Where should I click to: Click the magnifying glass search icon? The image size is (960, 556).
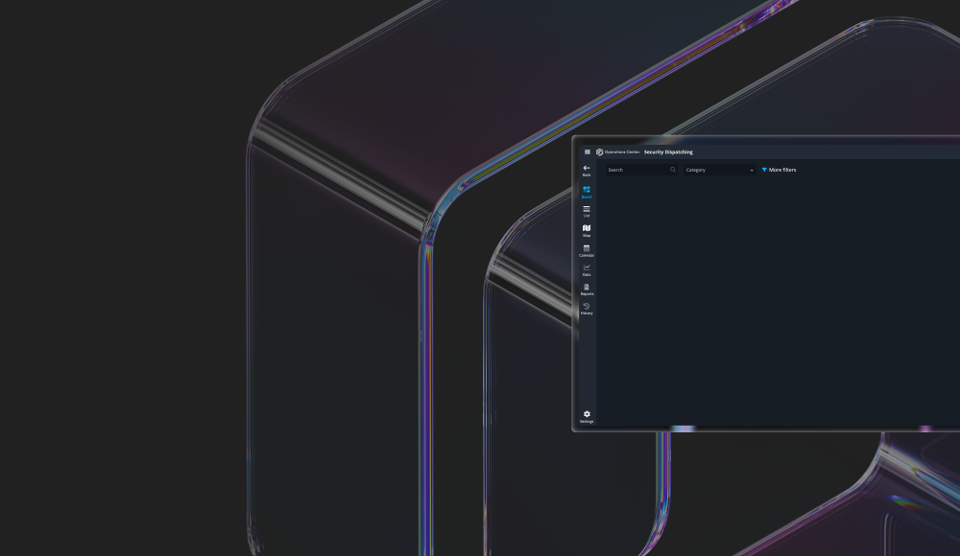(x=673, y=170)
